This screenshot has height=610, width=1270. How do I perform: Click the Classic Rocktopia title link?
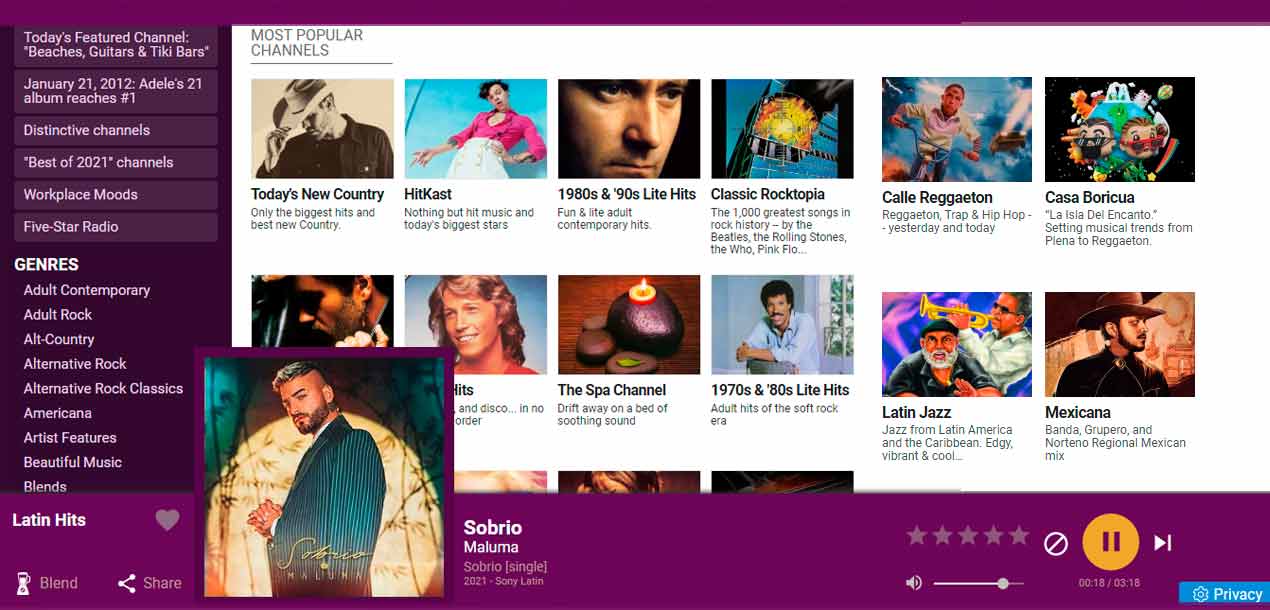tap(768, 194)
